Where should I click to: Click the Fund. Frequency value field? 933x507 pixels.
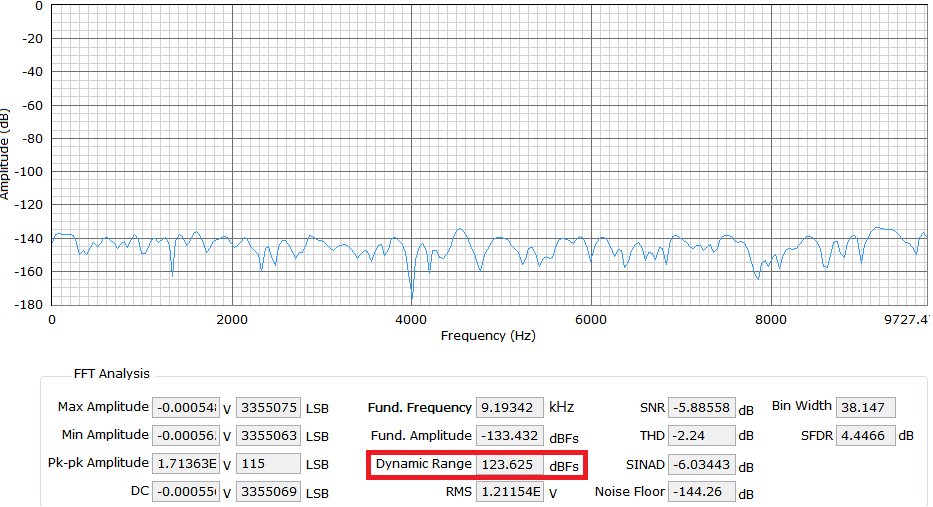[x=510, y=408]
